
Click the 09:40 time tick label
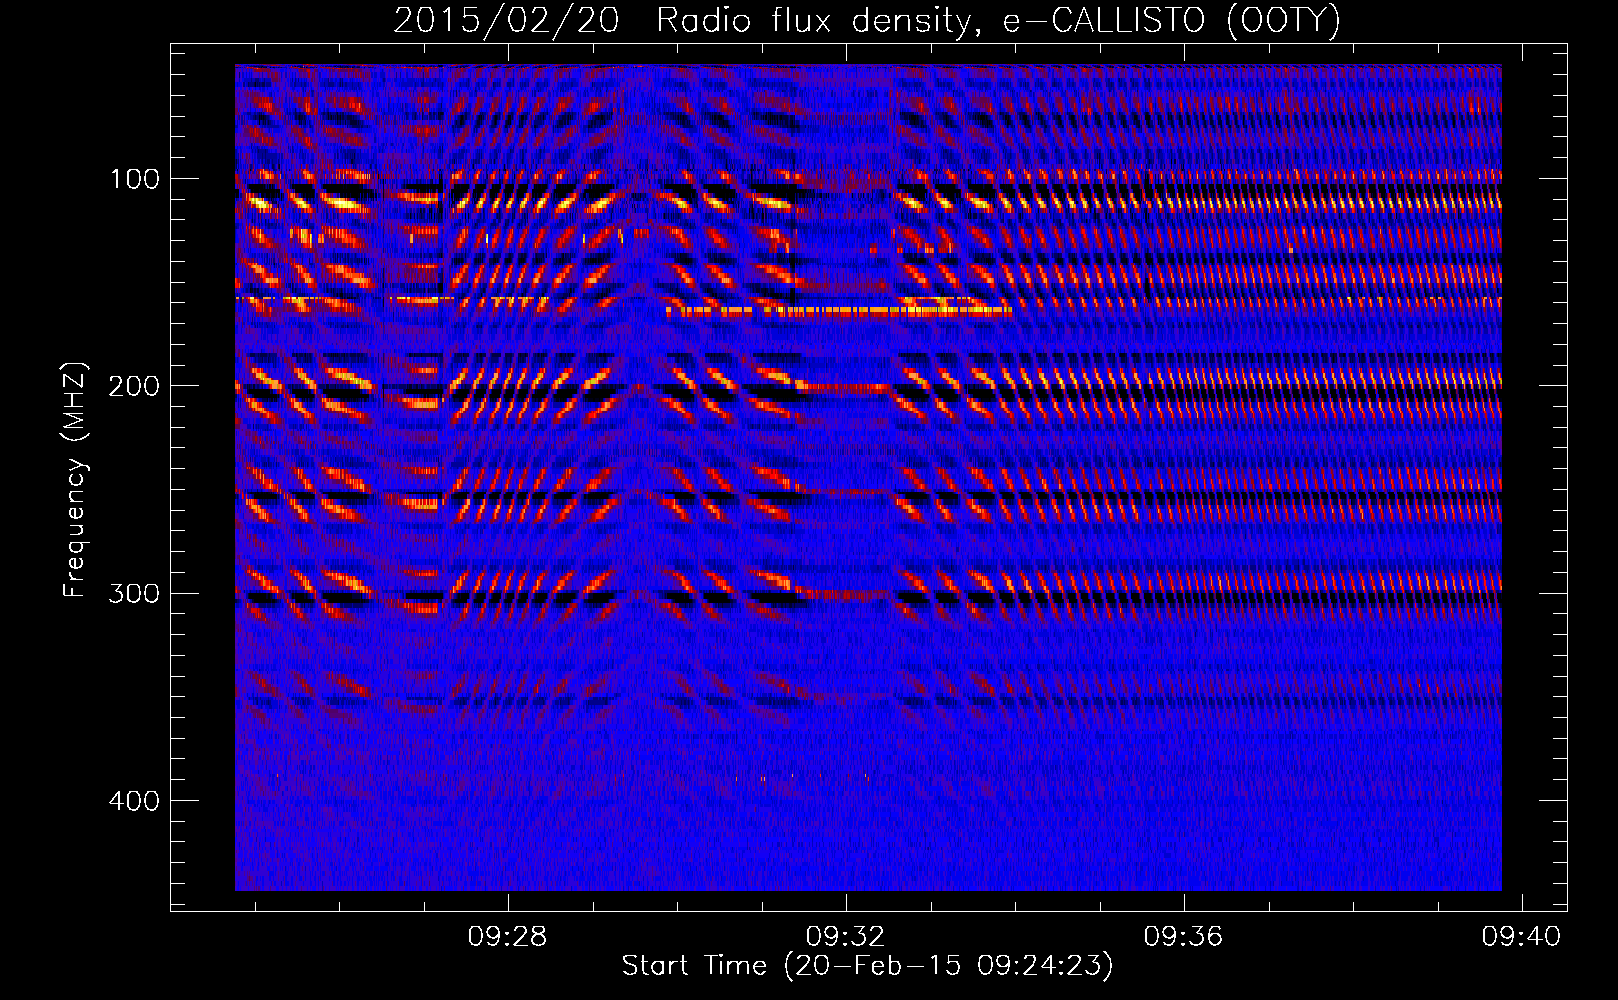click(x=1521, y=936)
